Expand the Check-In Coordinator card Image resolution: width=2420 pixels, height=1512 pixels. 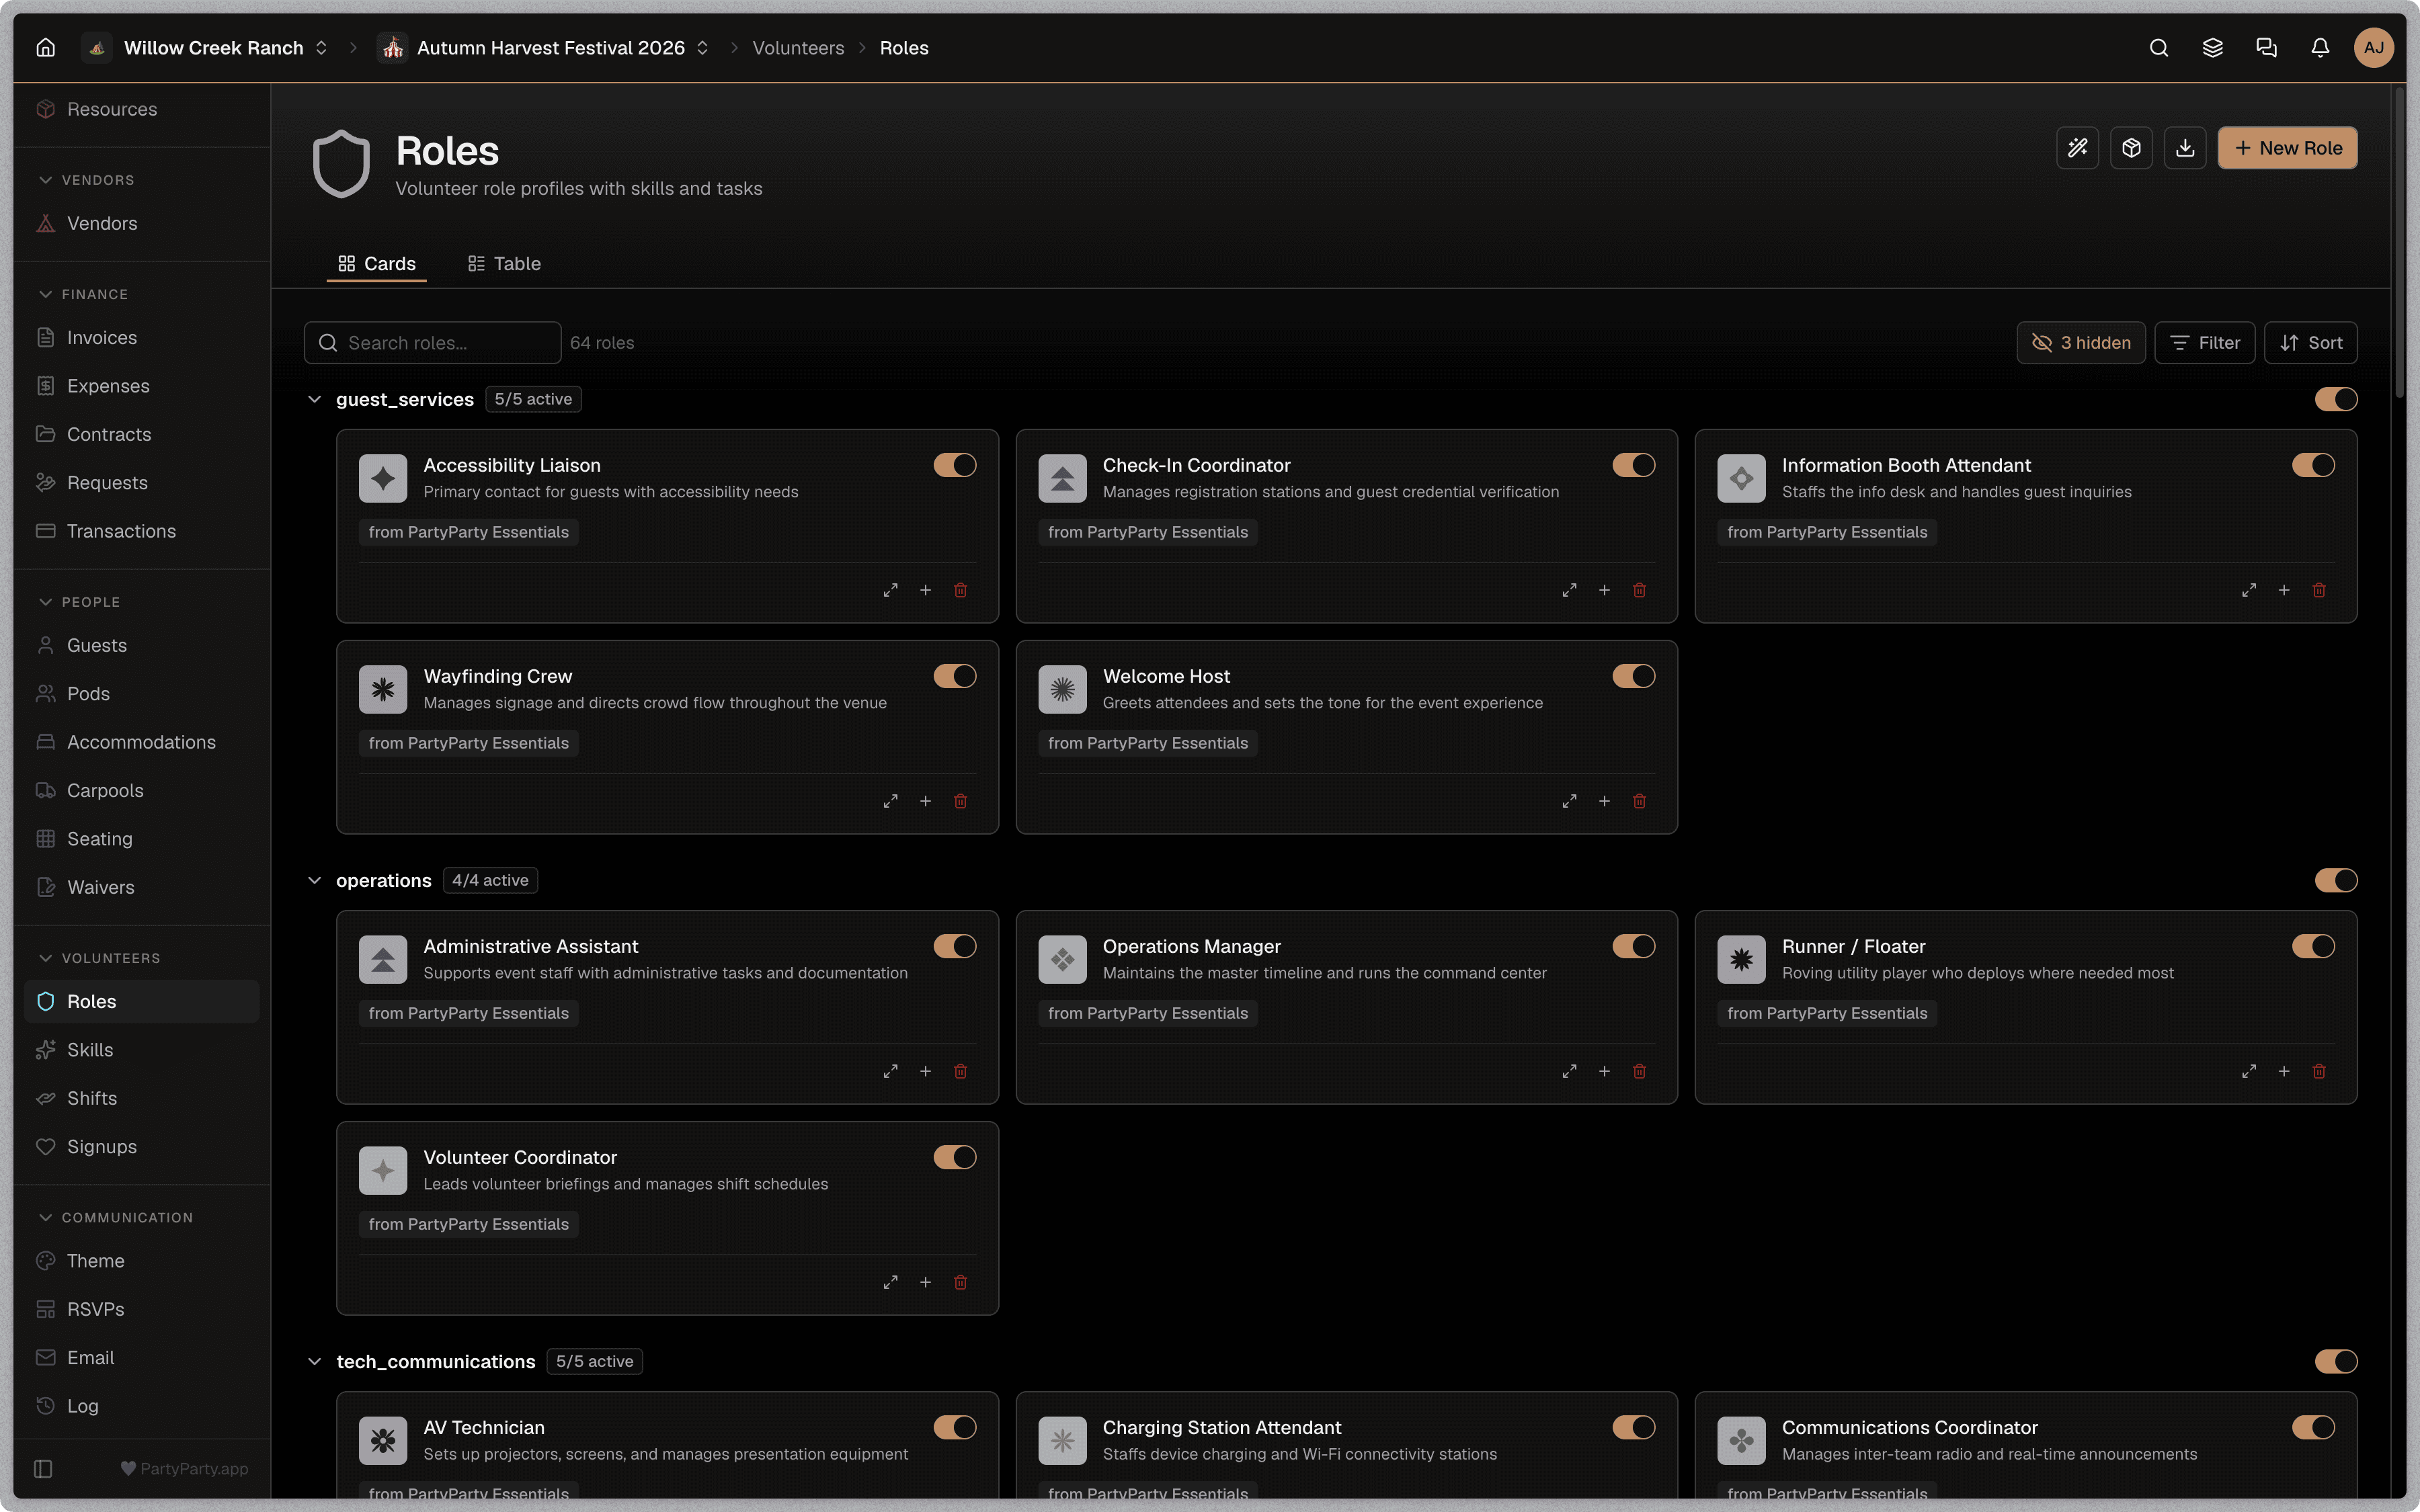tap(1569, 590)
